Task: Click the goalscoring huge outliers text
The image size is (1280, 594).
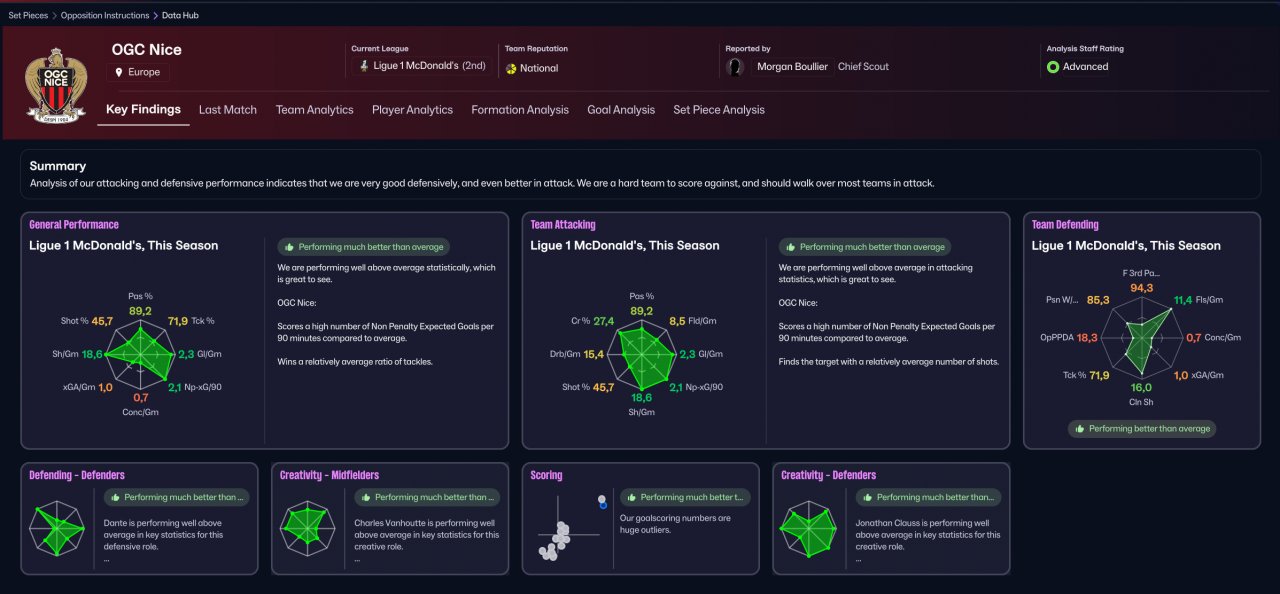Action: pos(675,524)
